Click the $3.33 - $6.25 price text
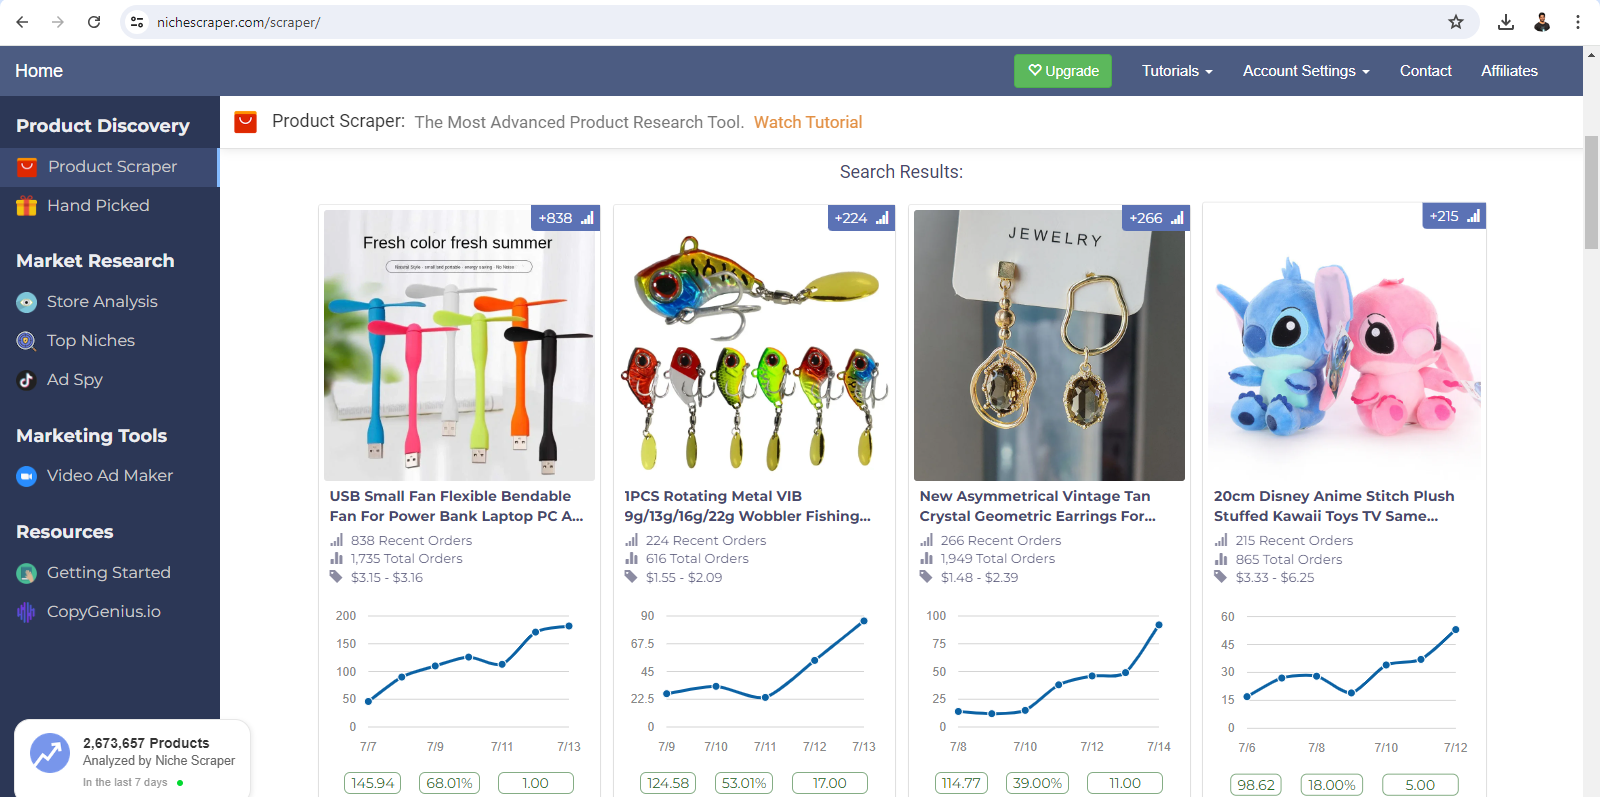The width and height of the screenshot is (1600, 797). click(x=1275, y=577)
